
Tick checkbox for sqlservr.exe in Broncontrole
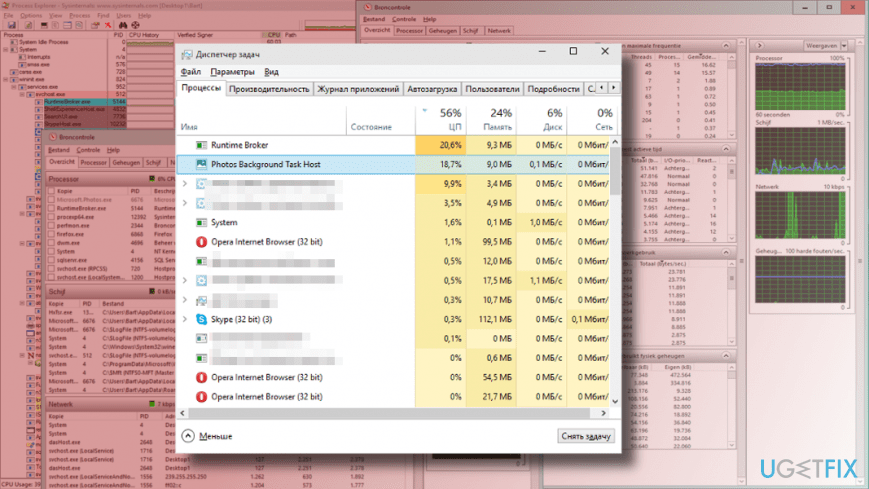click(52, 260)
